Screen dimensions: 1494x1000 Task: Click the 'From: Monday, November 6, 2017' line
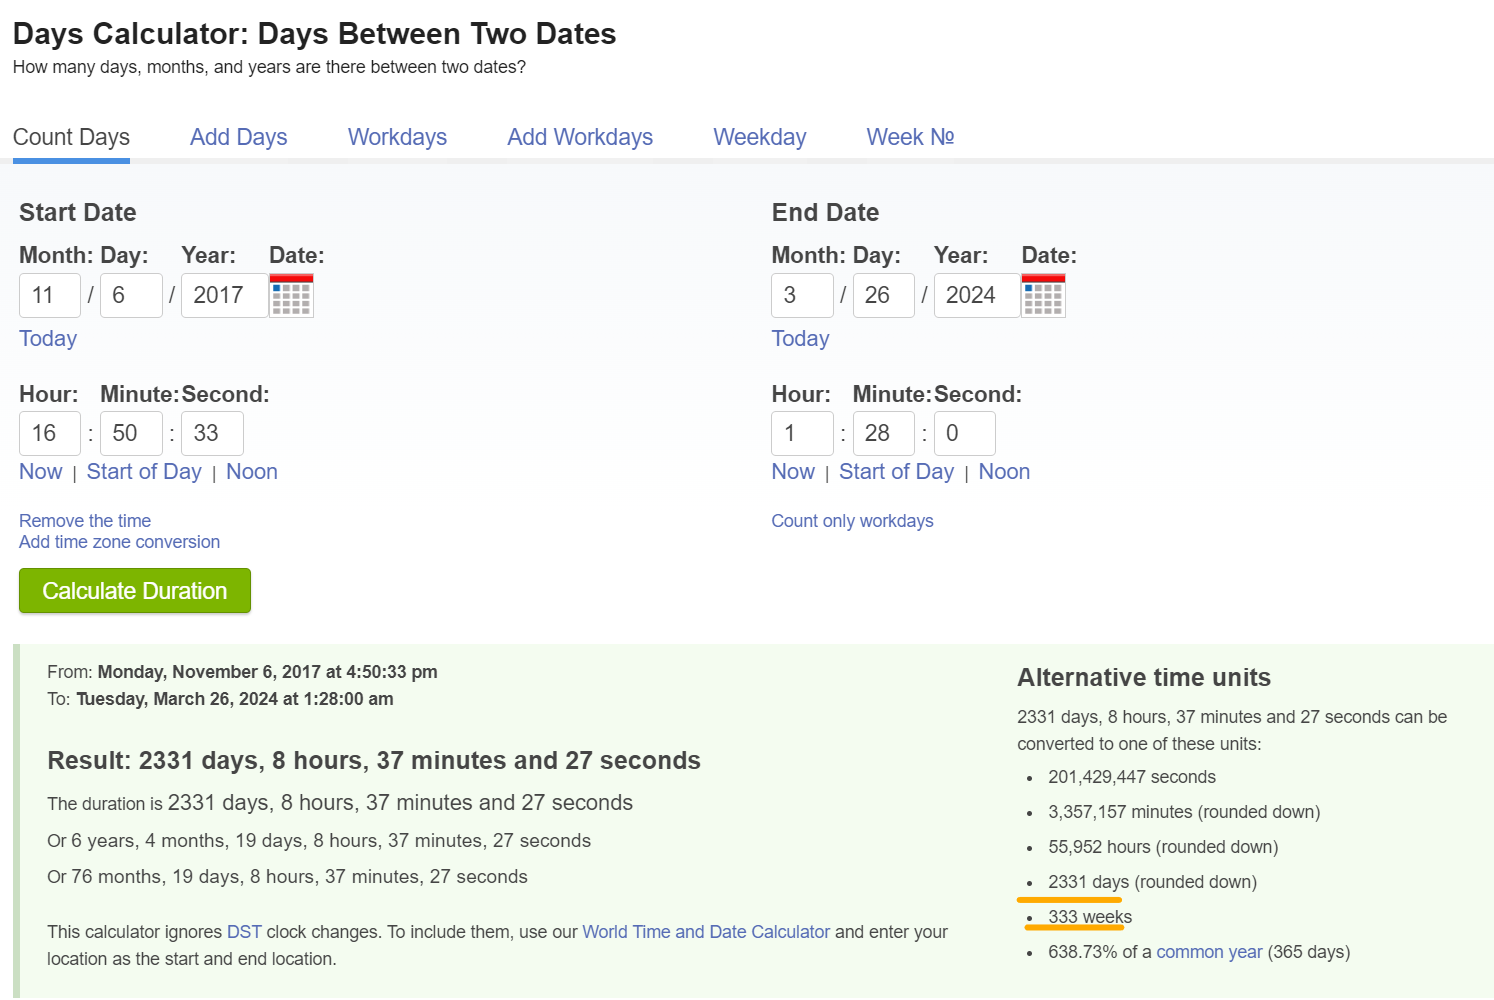tap(242, 672)
